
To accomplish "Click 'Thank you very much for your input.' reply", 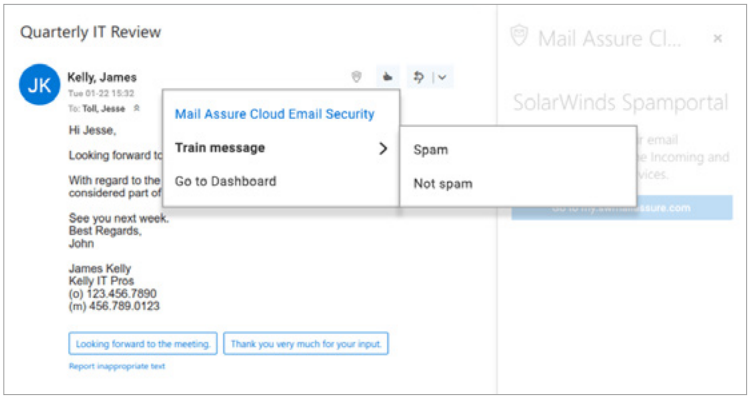I will point(306,343).
